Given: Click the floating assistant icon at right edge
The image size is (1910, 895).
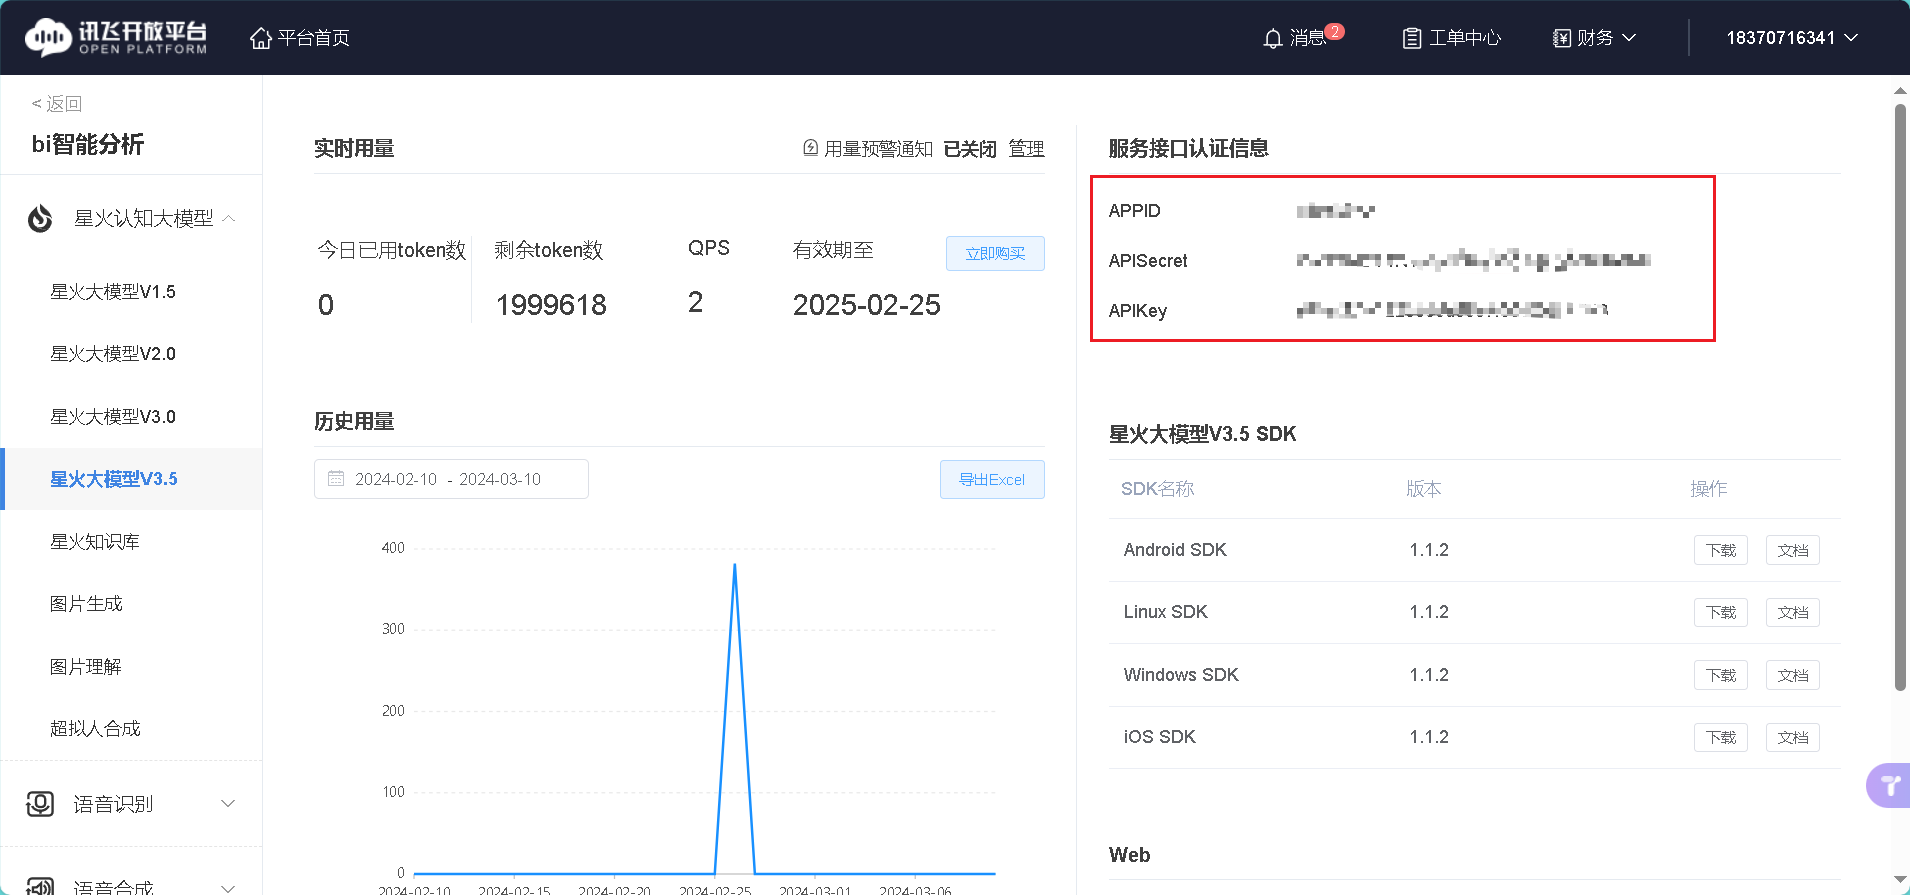Looking at the screenshot, I should point(1888,785).
